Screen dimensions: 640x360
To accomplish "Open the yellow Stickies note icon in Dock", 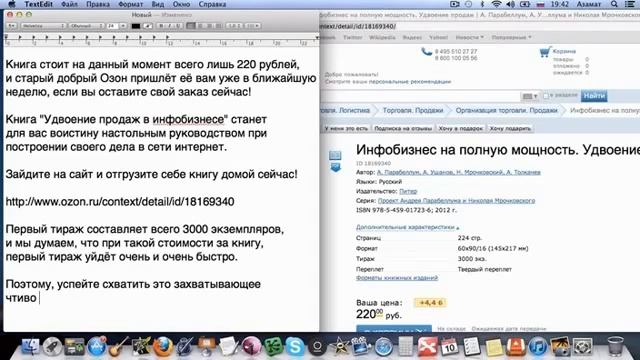I will click(x=494, y=347).
